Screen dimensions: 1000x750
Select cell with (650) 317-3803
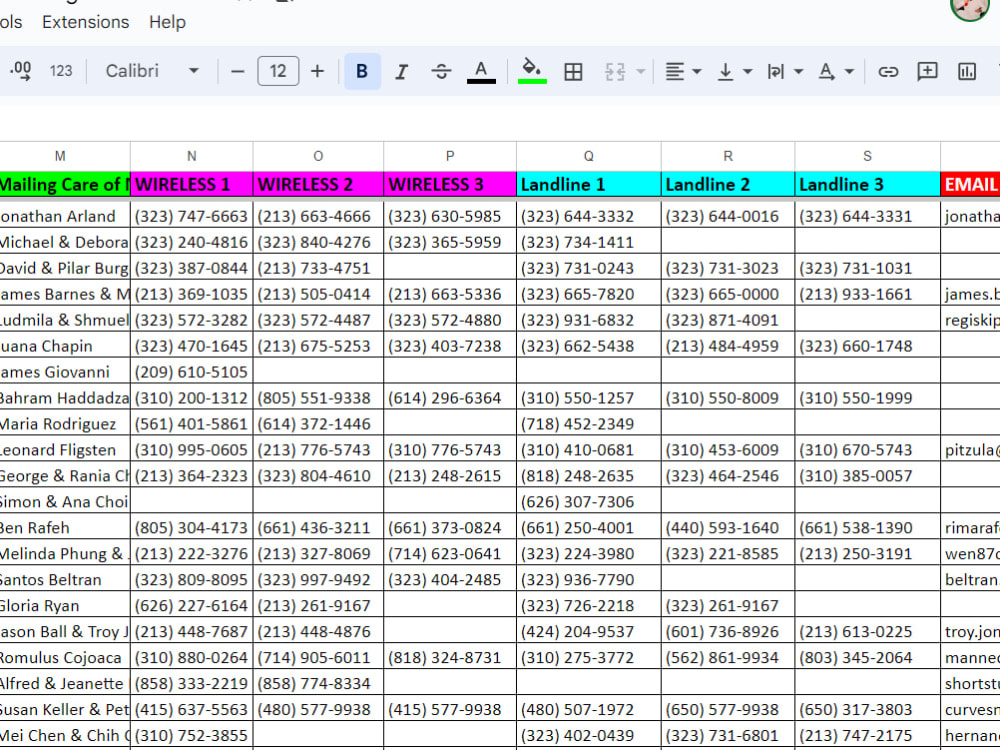(x=867, y=710)
